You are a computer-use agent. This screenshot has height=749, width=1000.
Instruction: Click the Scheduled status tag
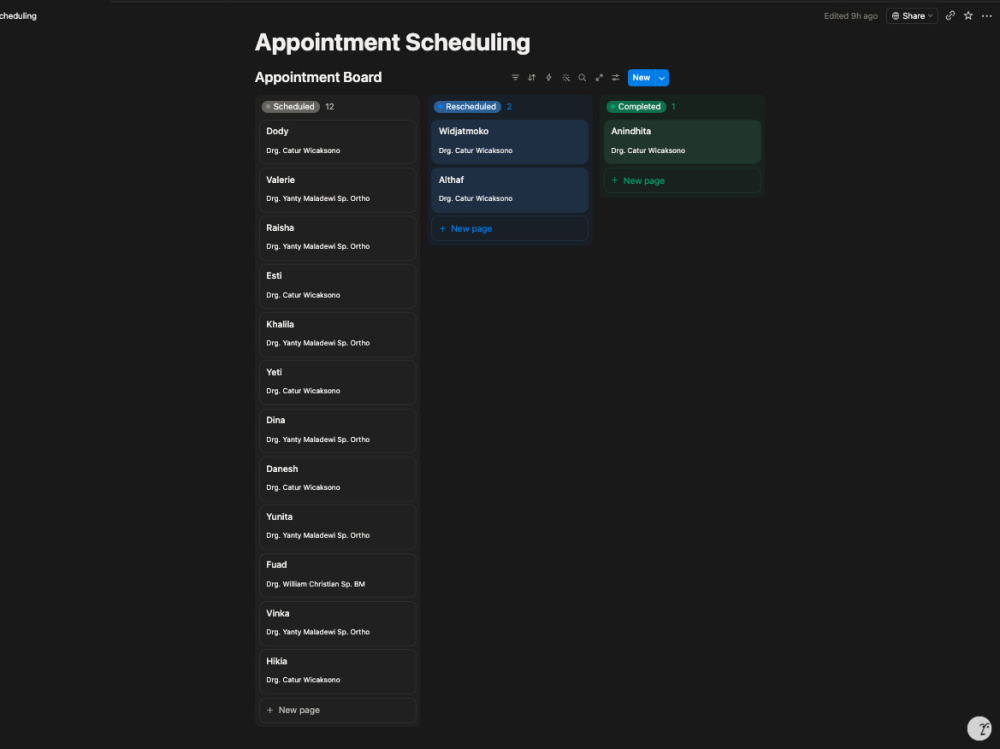[291, 107]
